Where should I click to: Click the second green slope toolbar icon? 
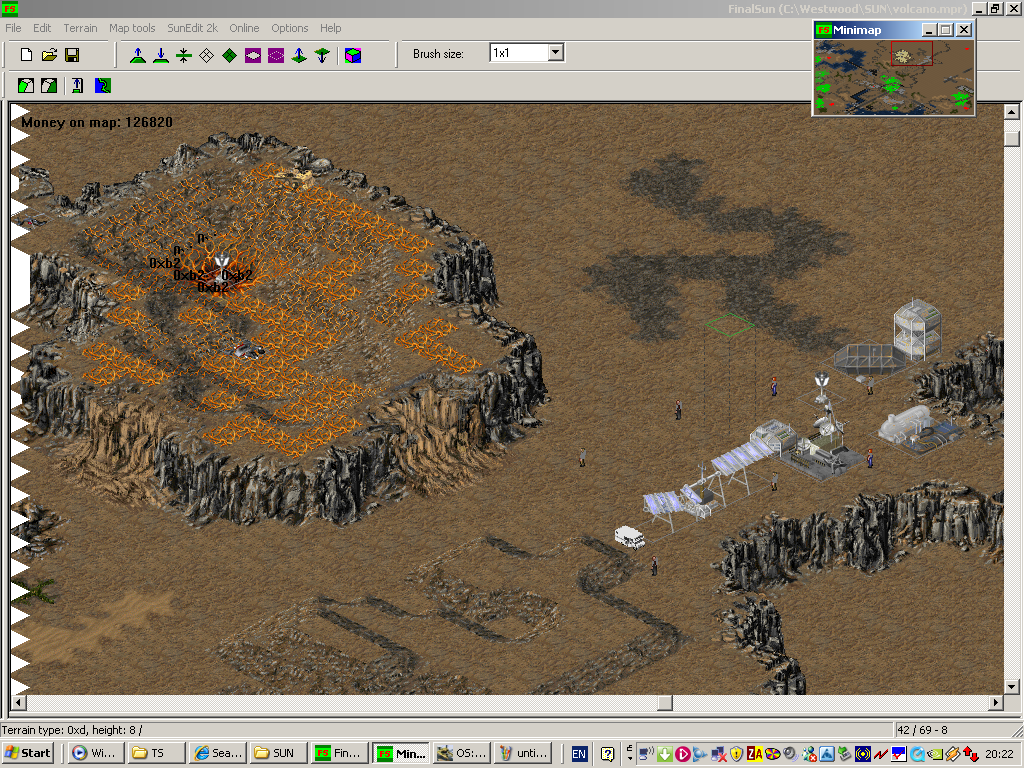pyautogui.click(x=49, y=86)
